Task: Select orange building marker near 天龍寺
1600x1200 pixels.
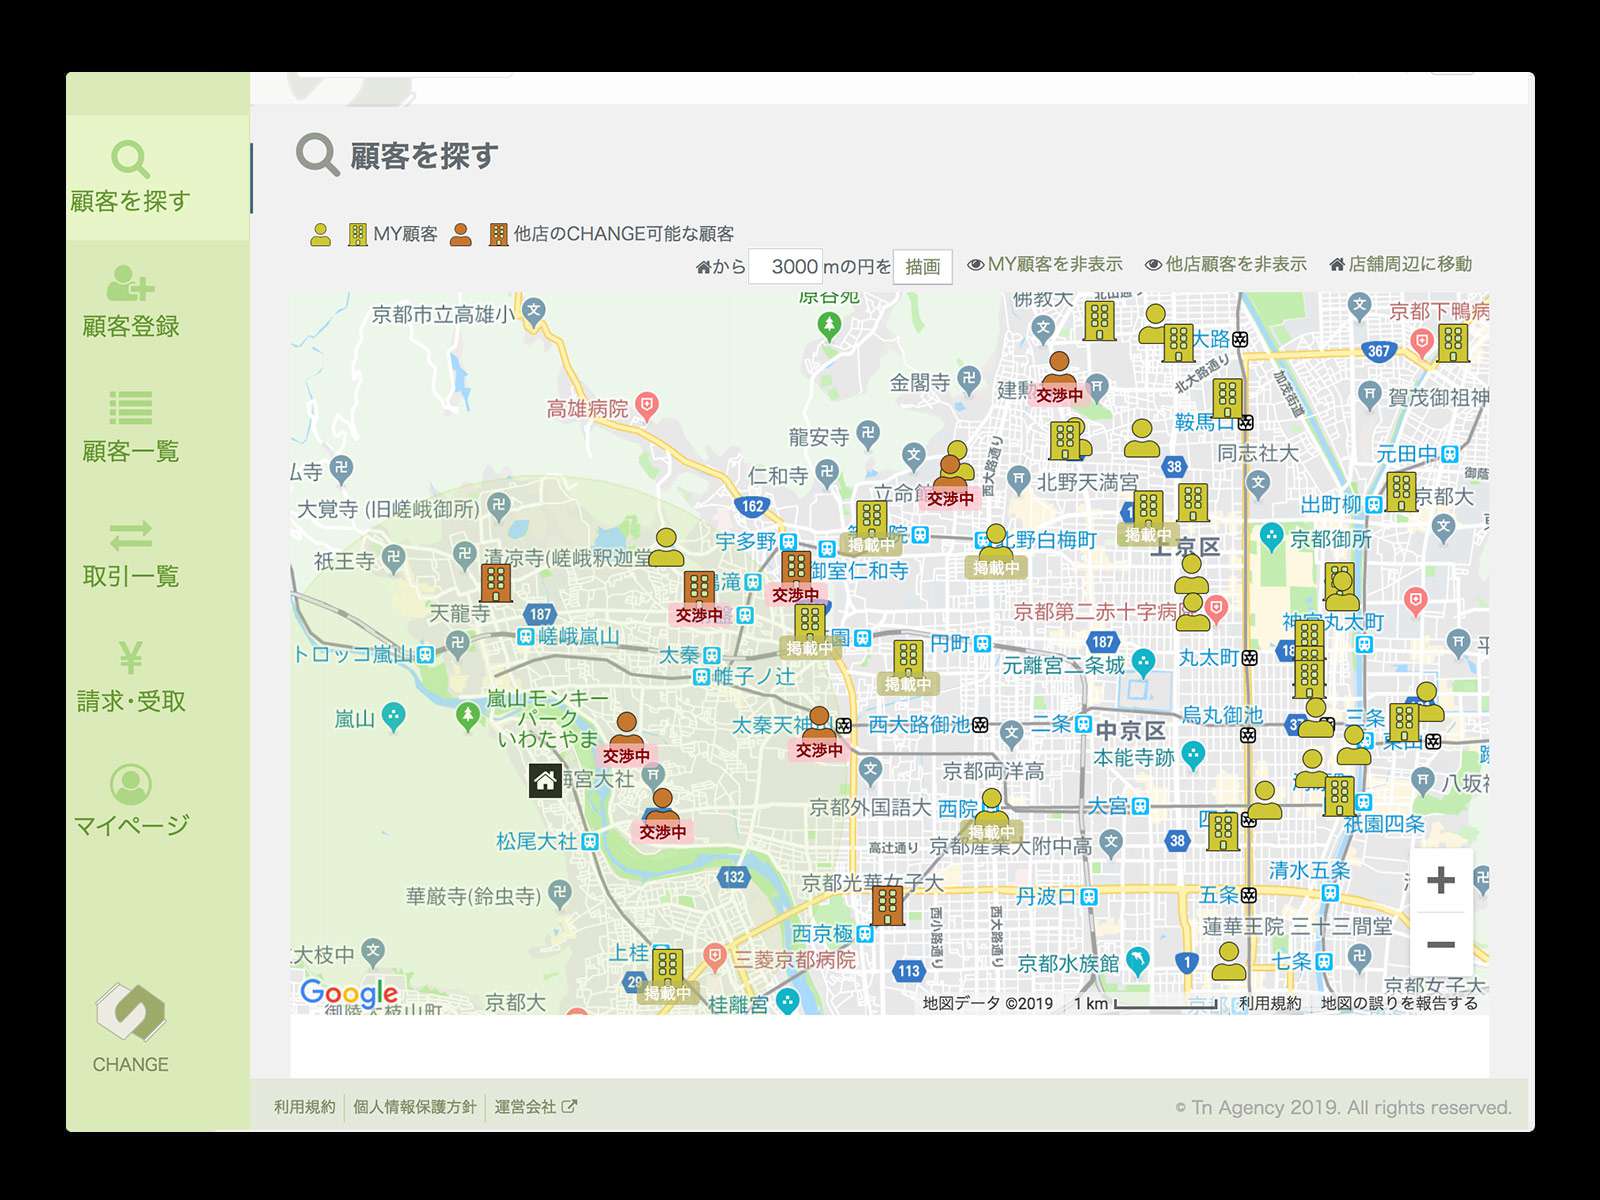Action: click(496, 582)
